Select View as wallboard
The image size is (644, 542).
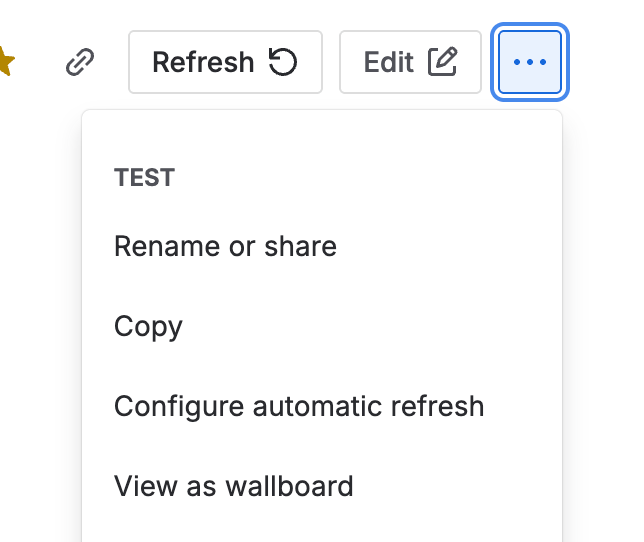click(233, 487)
